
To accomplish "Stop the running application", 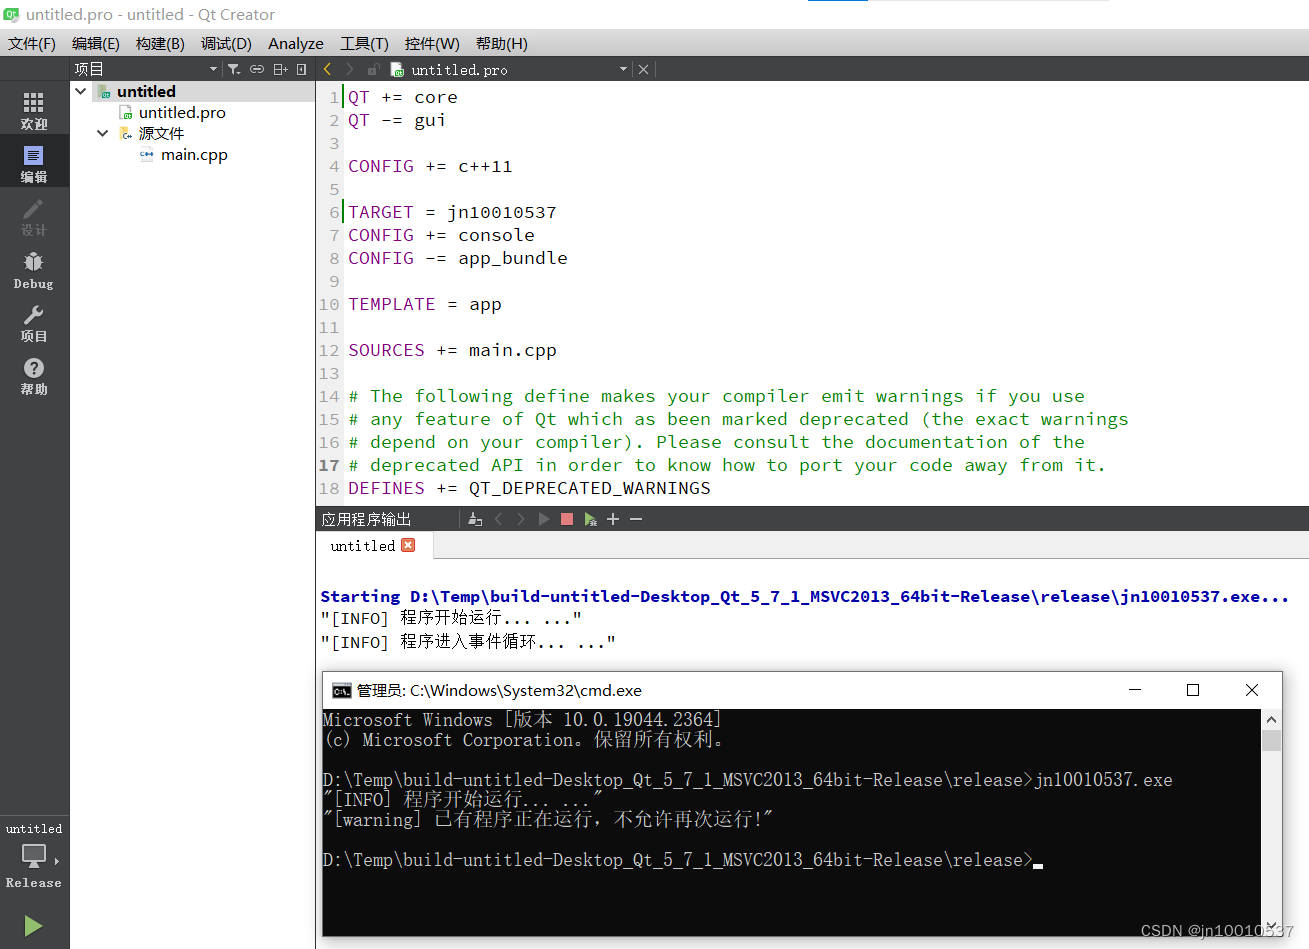I will tap(567, 519).
